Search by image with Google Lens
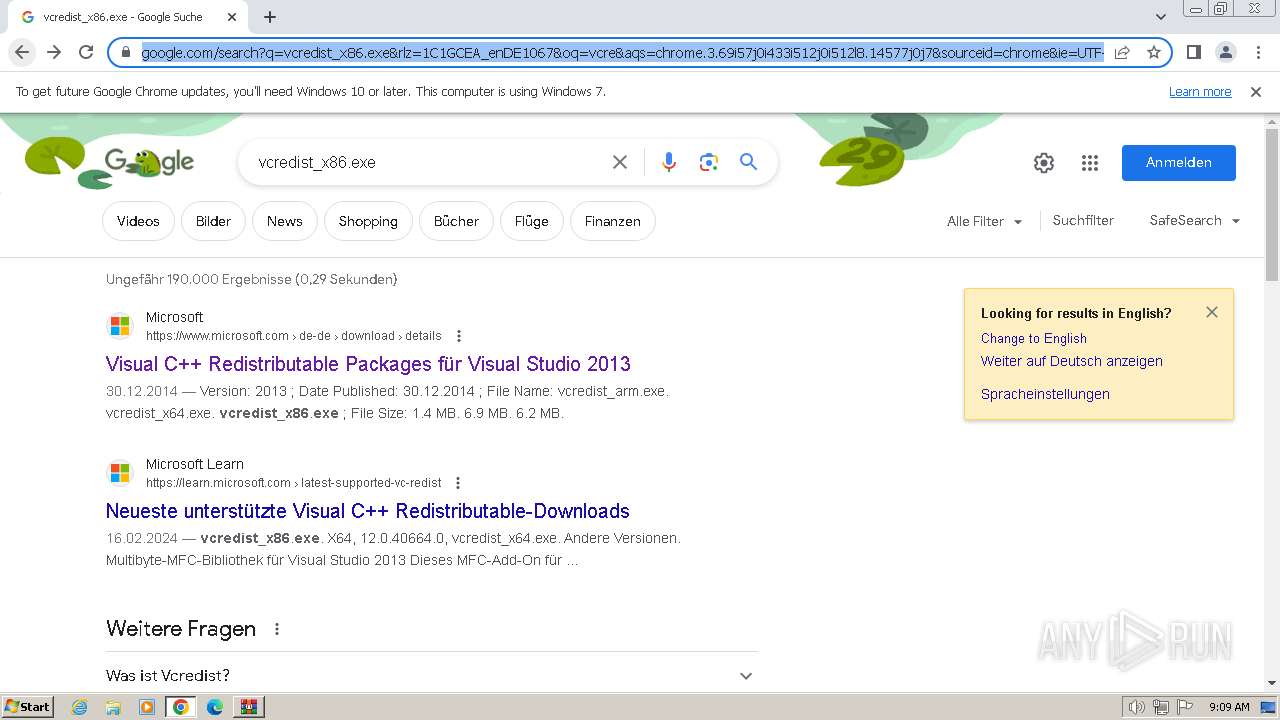This screenshot has height=720, width=1280. click(709, 162)
